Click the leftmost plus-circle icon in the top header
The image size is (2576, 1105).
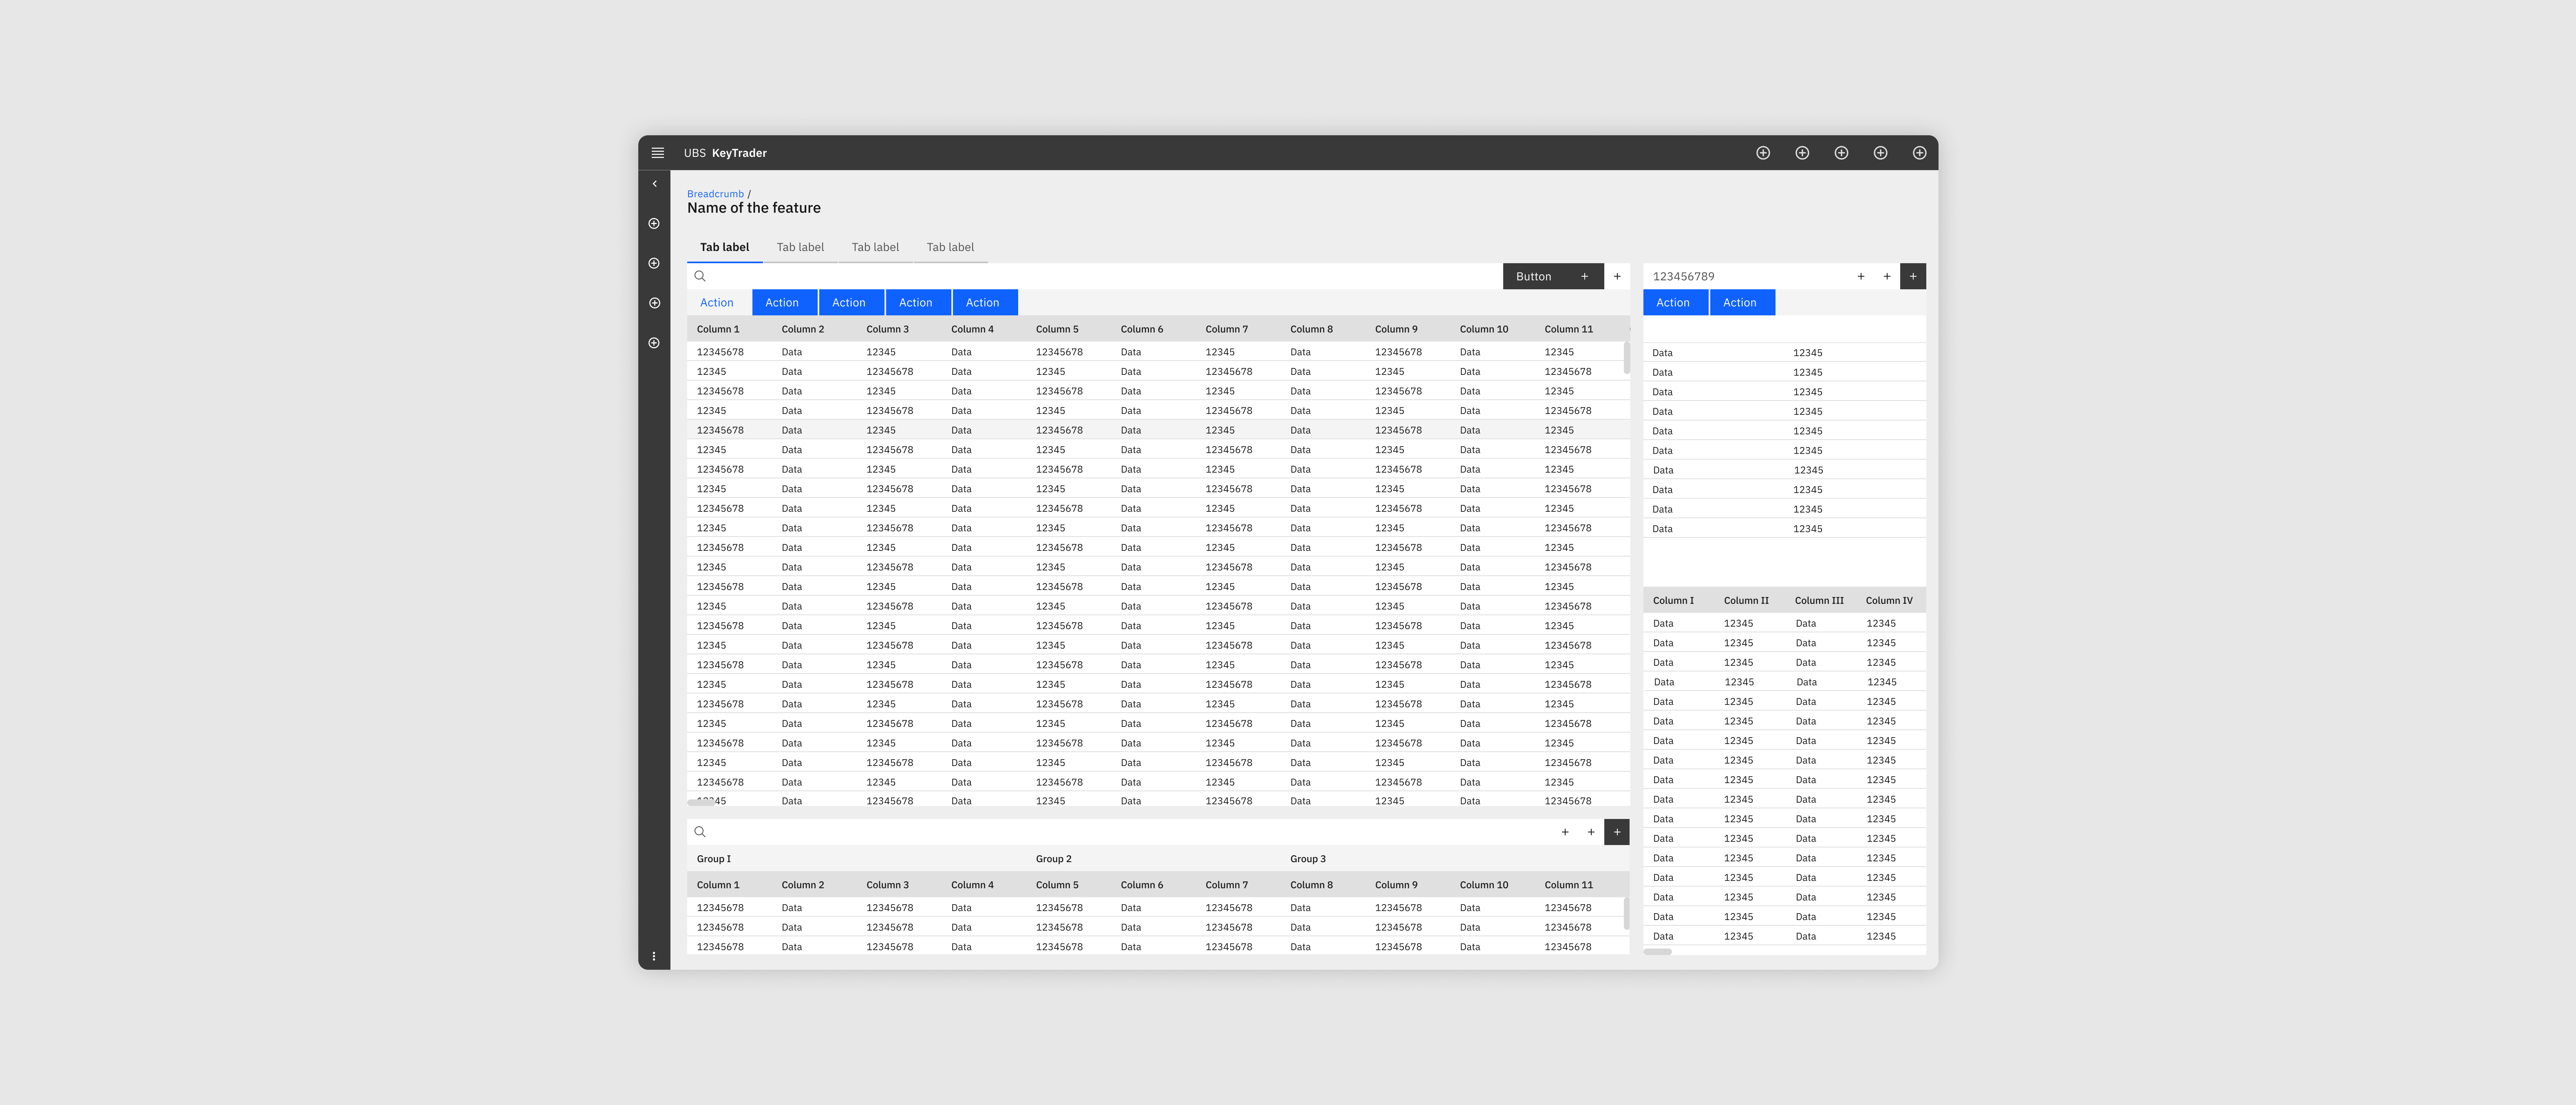click(1763, 153)
